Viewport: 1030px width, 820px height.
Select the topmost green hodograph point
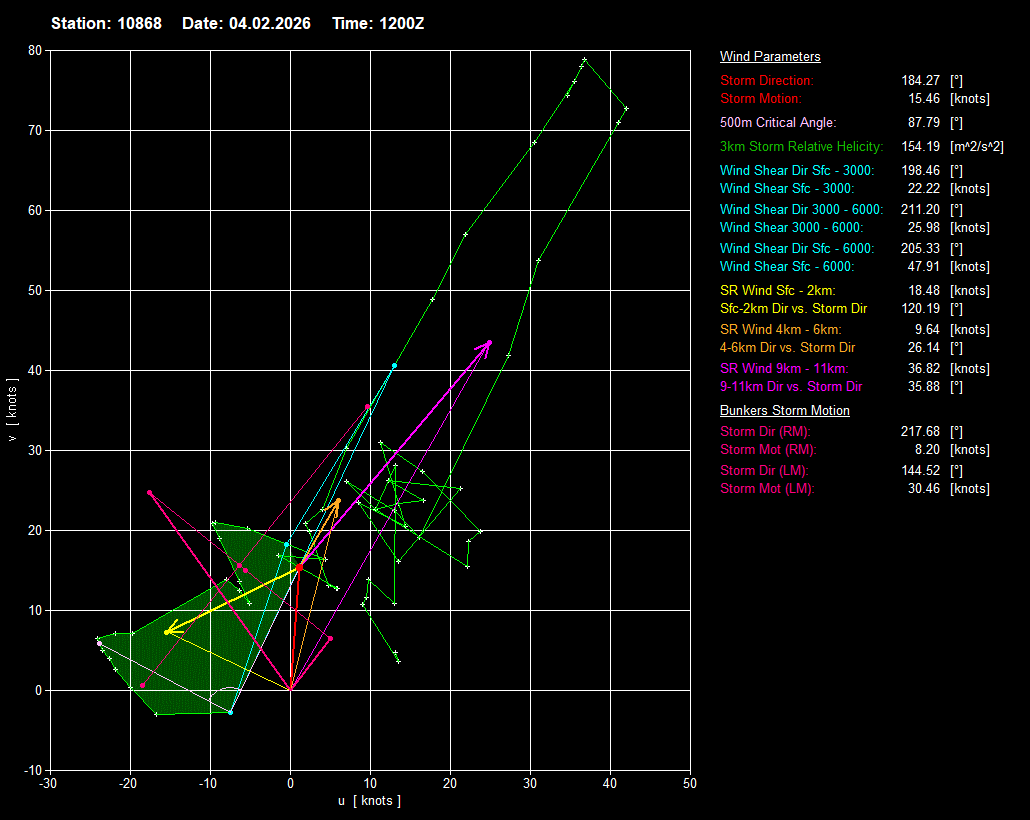click(585, 60)
